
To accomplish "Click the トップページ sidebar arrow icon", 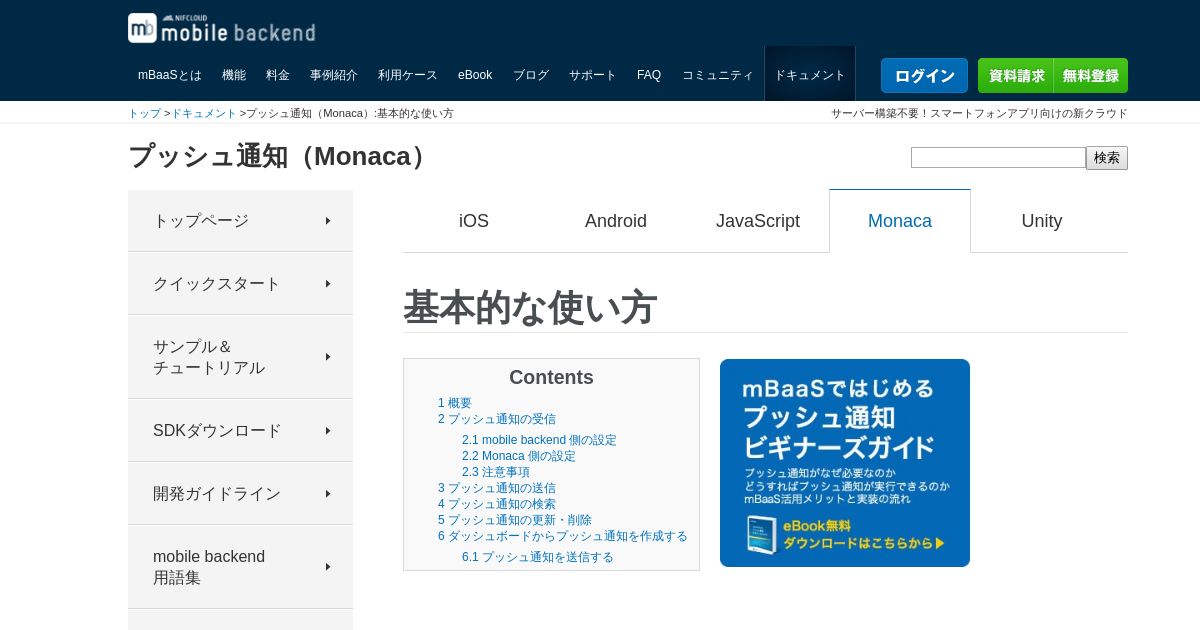I will [x=328, y=221].
